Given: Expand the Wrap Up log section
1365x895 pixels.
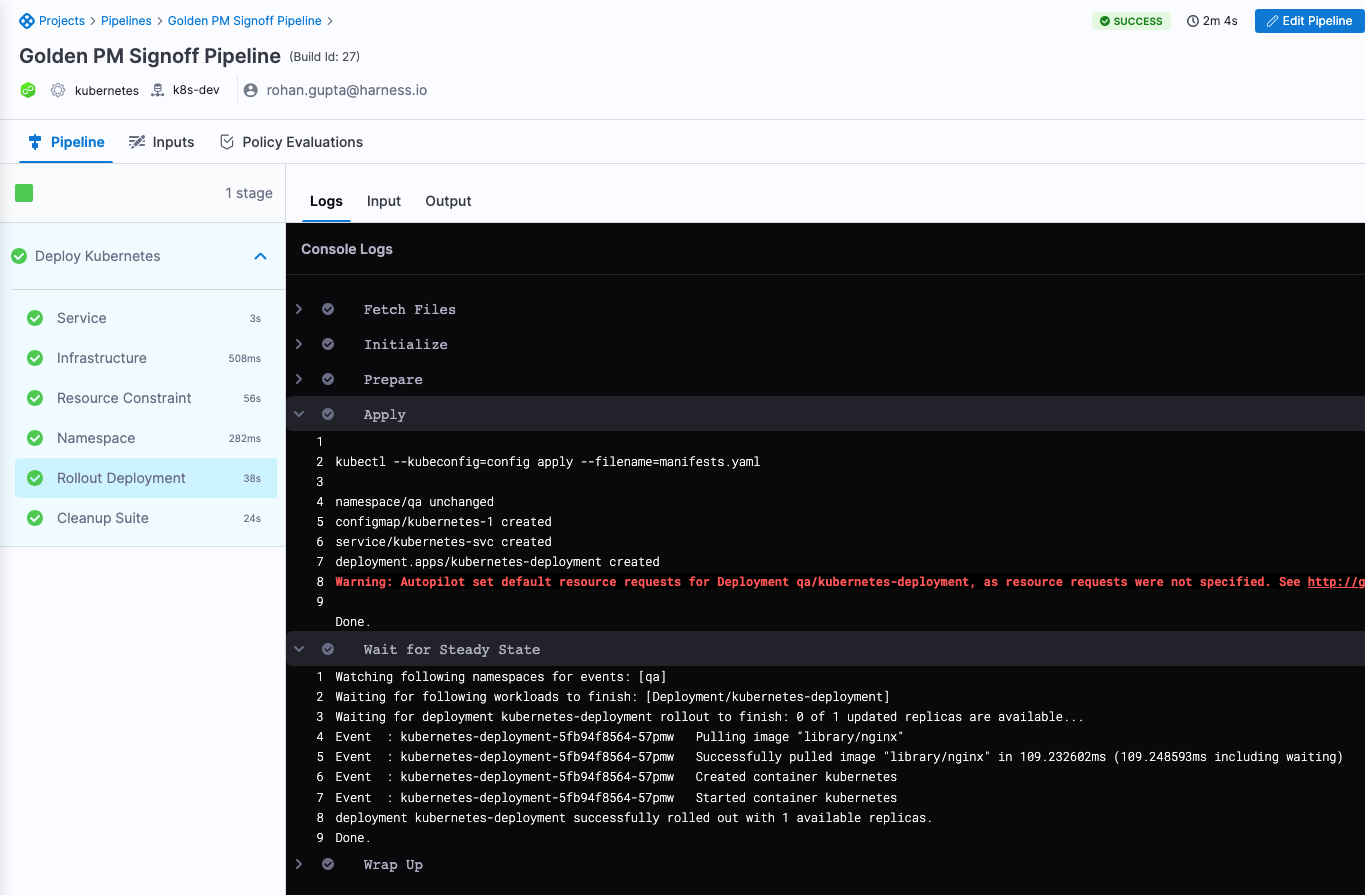Looking at the screenshot, I should tap(298, 864).
